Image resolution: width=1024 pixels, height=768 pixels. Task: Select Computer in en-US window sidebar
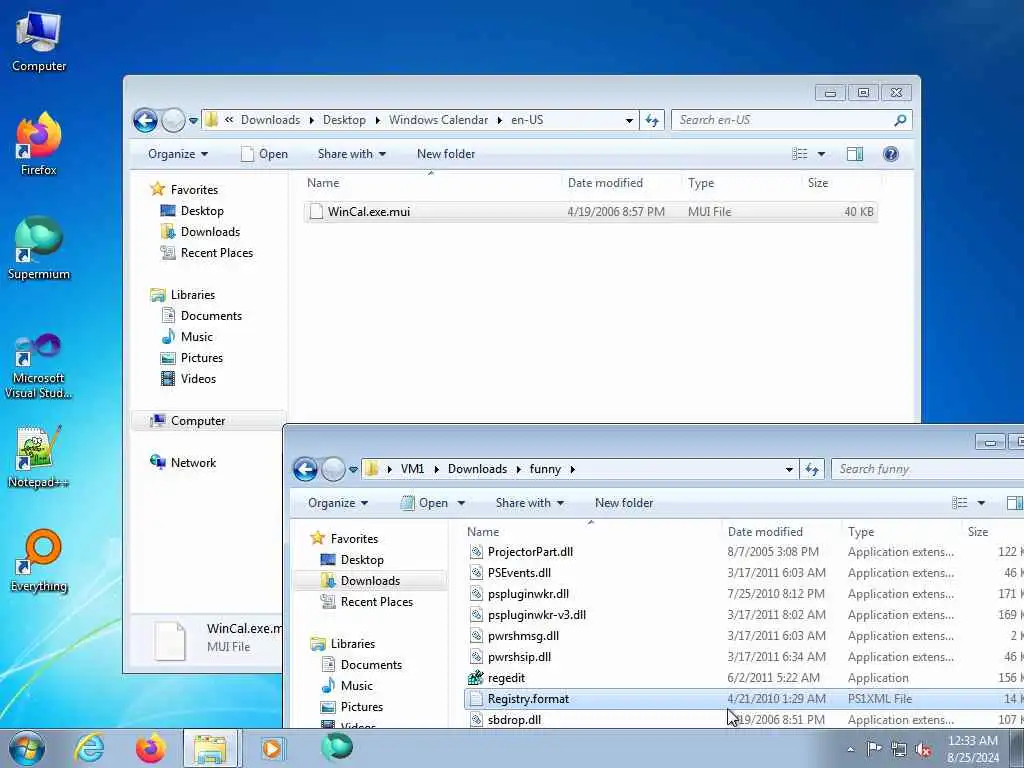click(x=197, y=421)
